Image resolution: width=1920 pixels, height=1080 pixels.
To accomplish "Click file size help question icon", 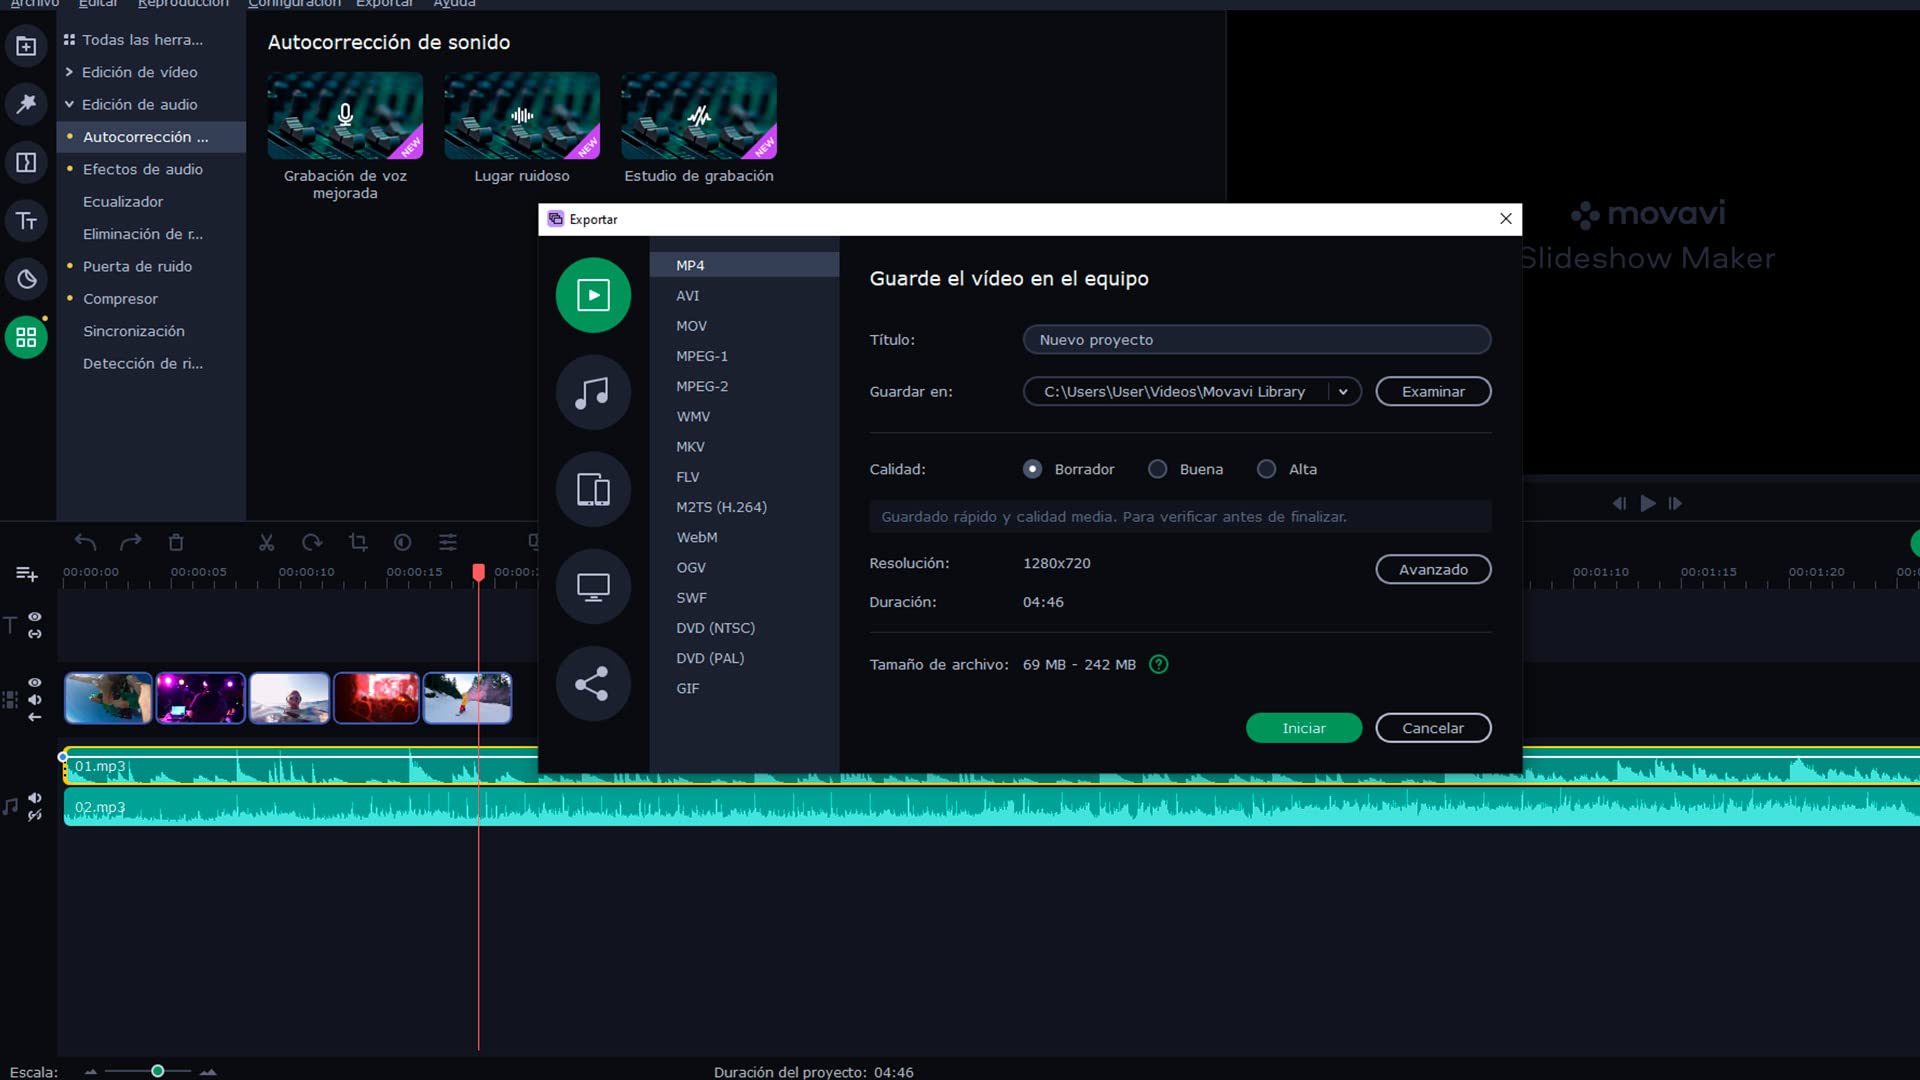I will coord(1158,664).
